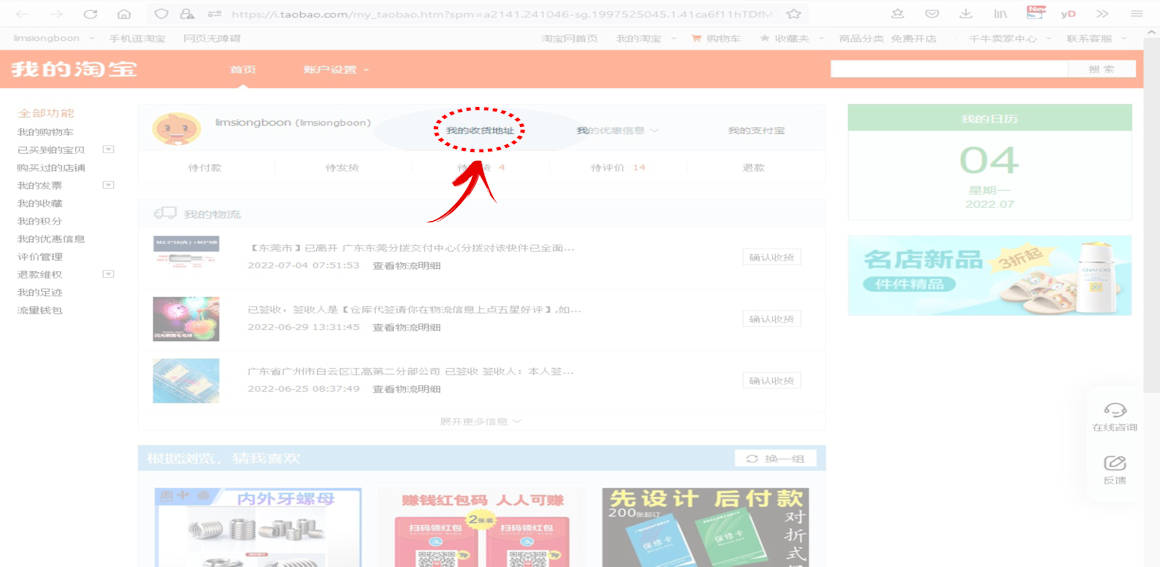1160x567 pixels.
Task: Click inside the search input field
Action: pyautogui.click(x=949, y=69)
